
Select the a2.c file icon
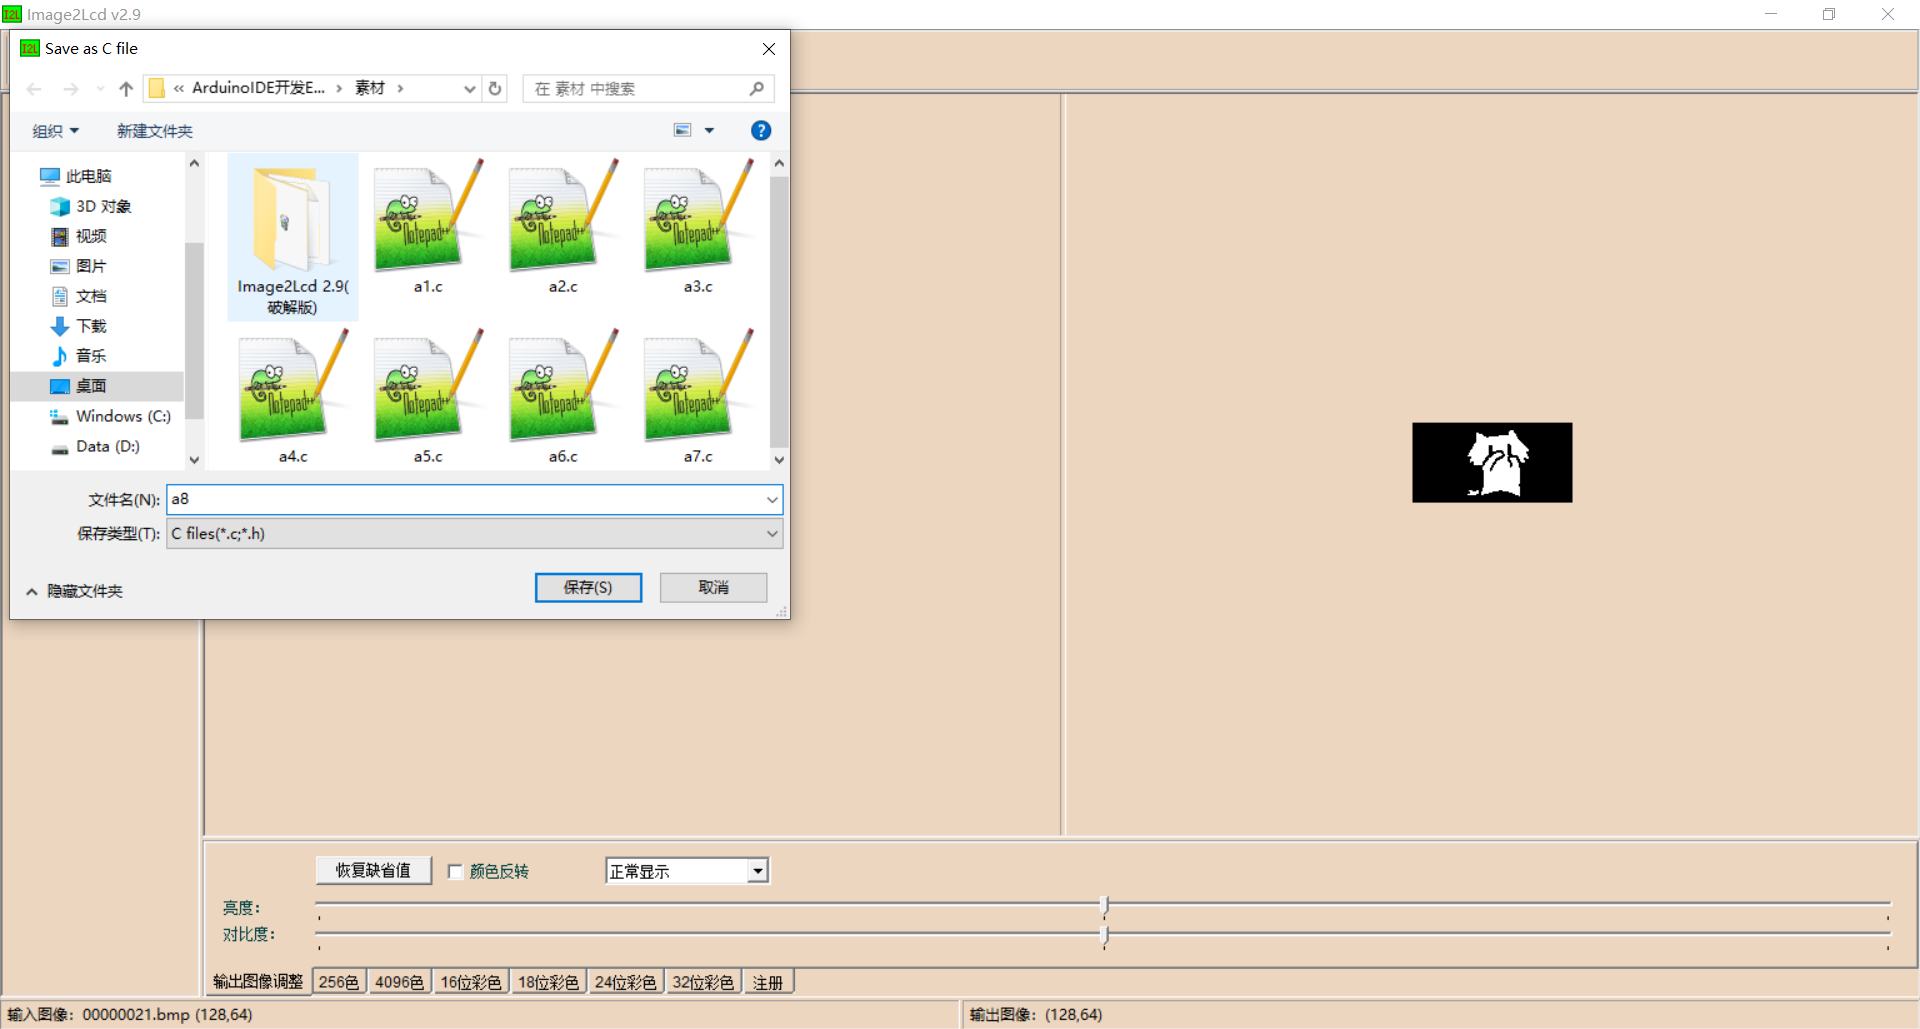[x=563, y=217]
